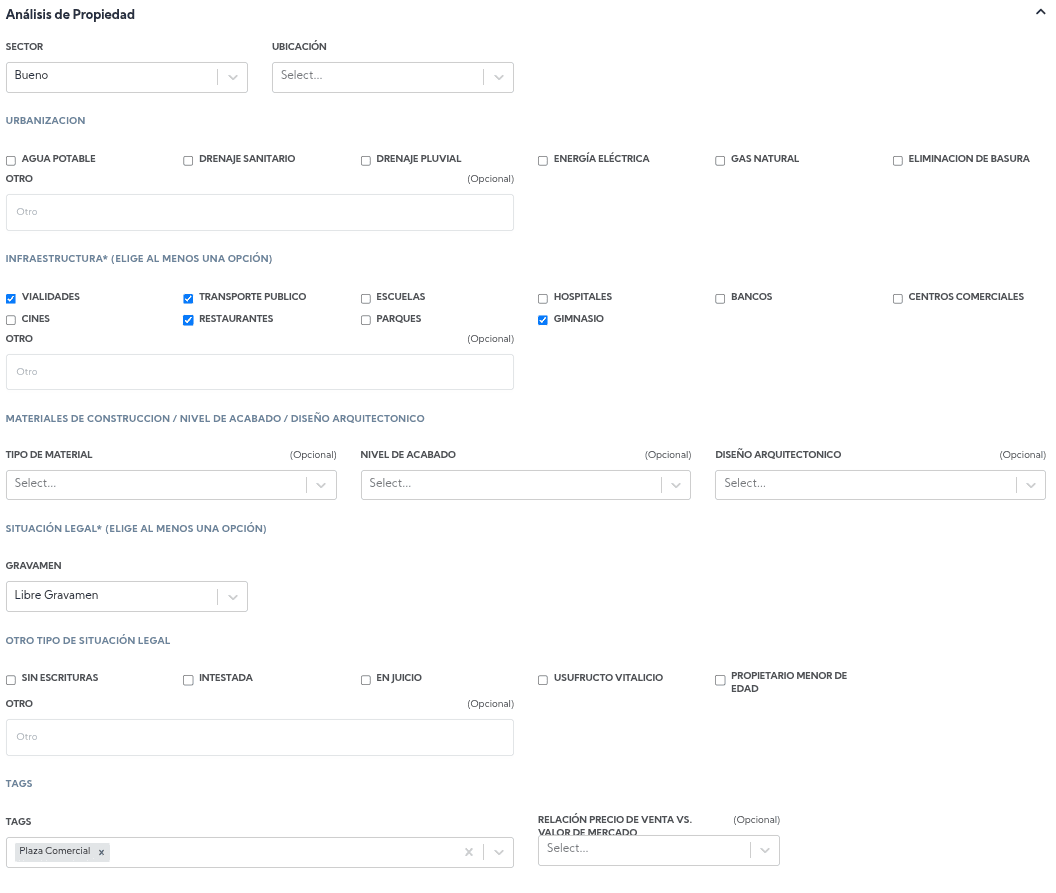
Task: Collapse the Análisis de Propiedad section
Action: (x=1040, y=14)
